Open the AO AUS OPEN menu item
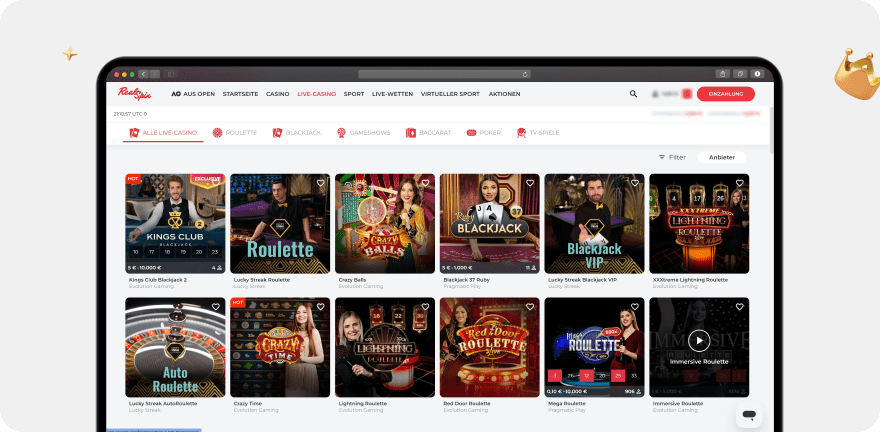 (193, 94)
